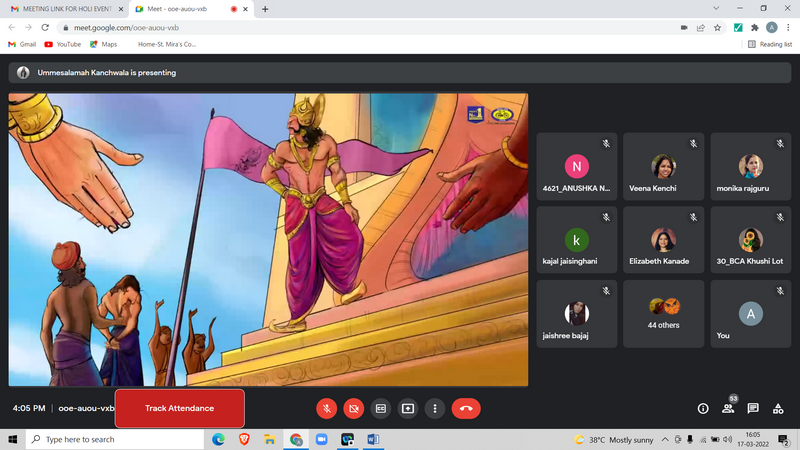The height and width of the screenshot is (450, 800).
Task: Select monika rajguru participant tile
Action: [x=751, y=166]
